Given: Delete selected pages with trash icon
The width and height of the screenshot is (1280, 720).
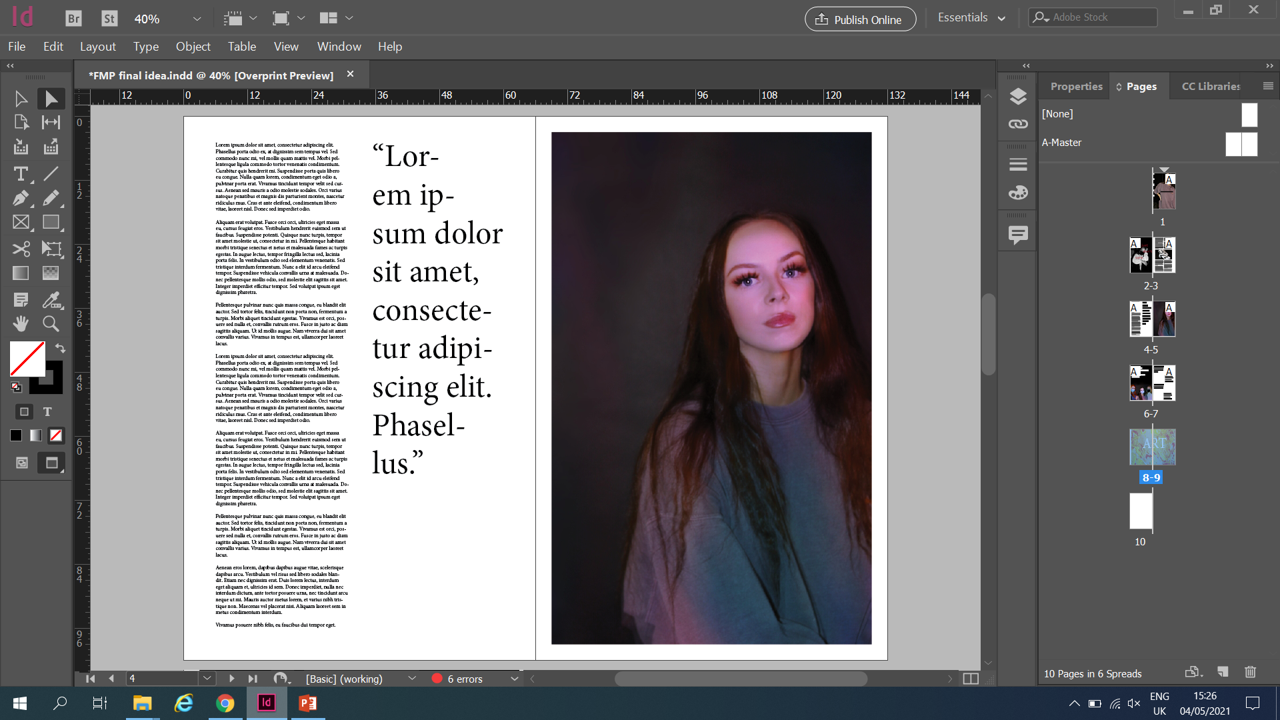Looking at the screenshot, I should pyautogui.click(x=1250, y=672).
